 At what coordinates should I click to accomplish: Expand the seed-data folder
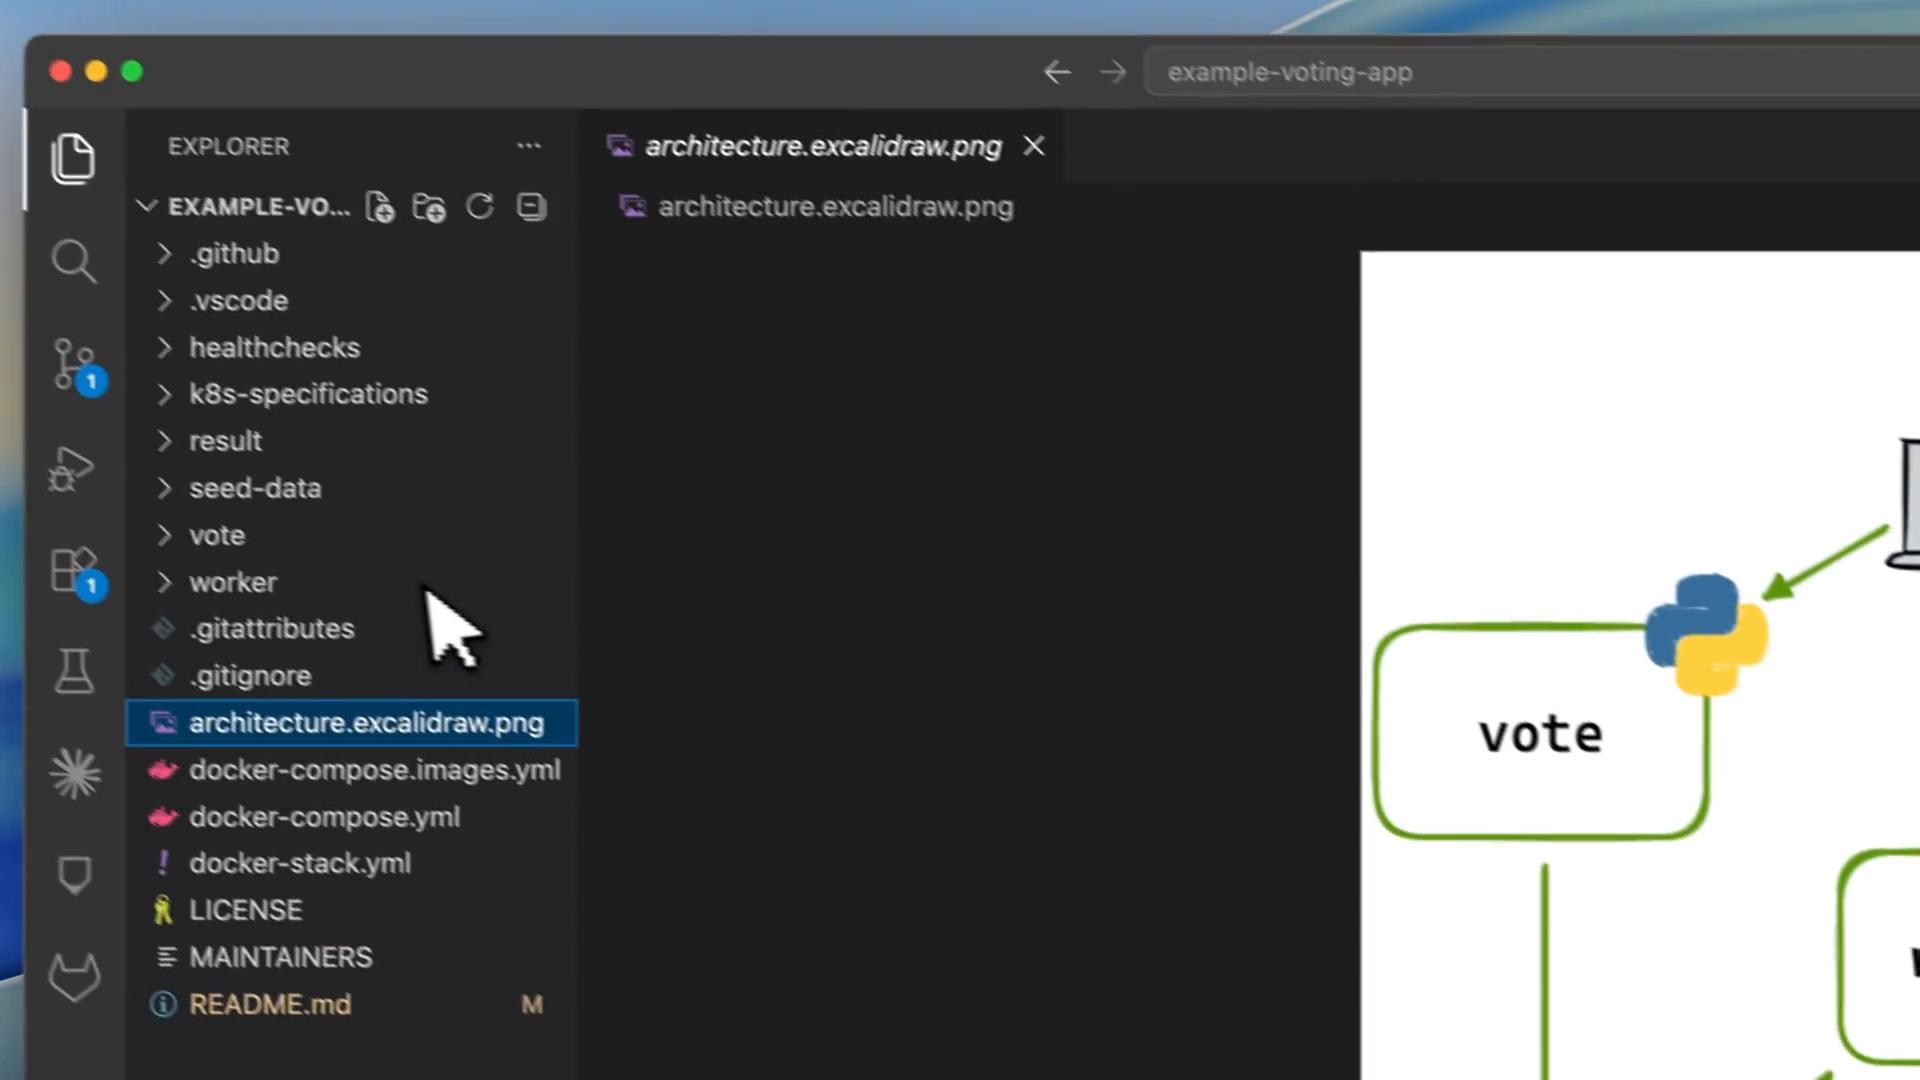click(x=351, y=488)
